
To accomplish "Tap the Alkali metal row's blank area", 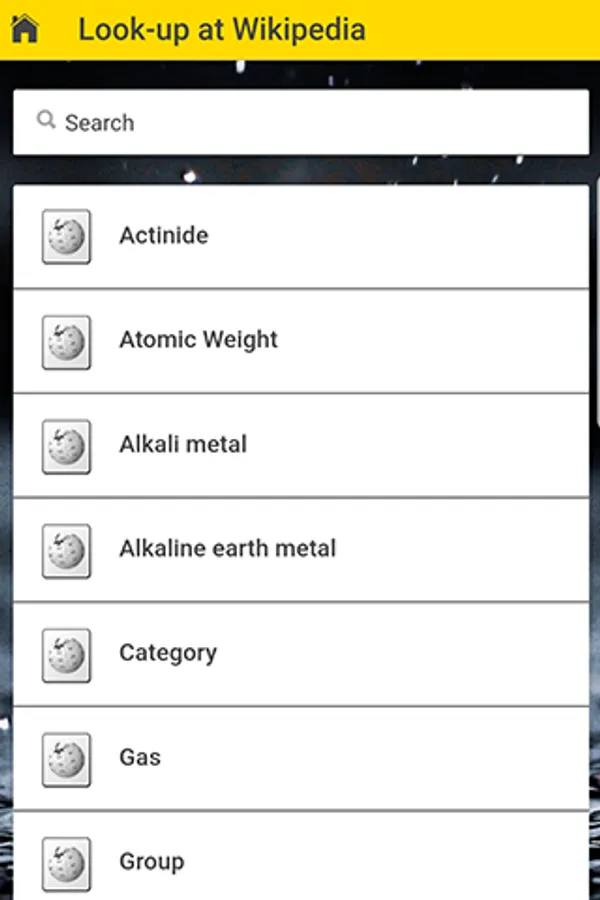I will pyautogui.click(x=430, y=445).
